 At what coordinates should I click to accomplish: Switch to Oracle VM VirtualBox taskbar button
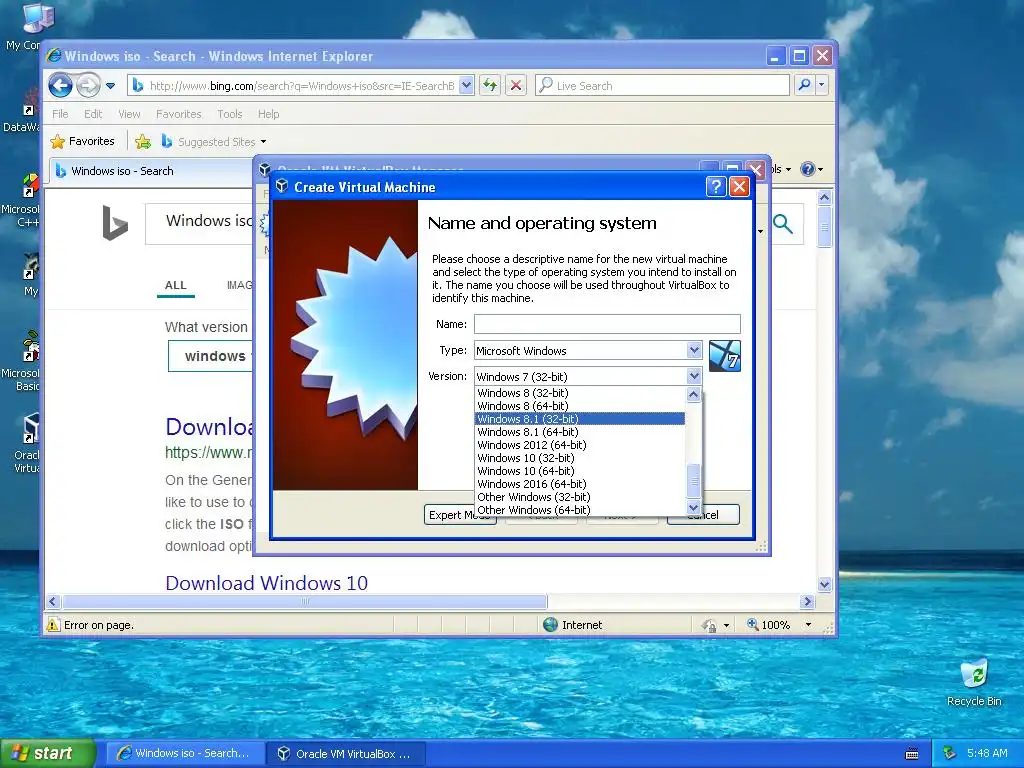[x=346, y=753]
